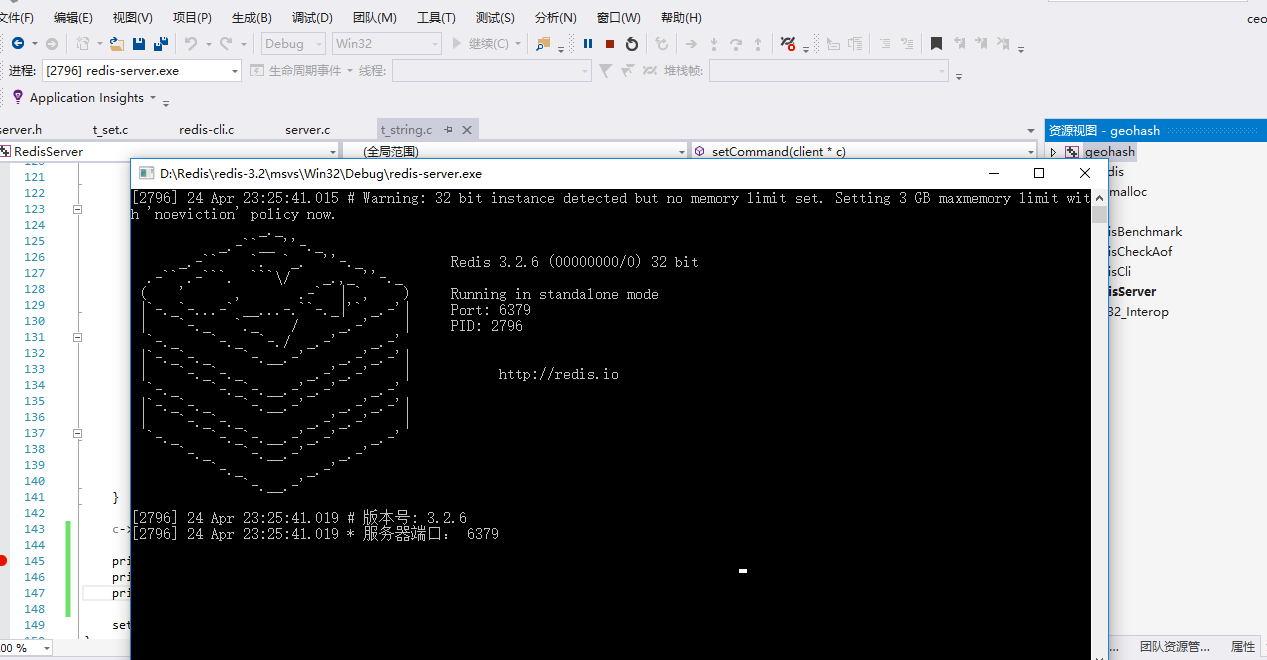Click the step out icon

(758, 43)
